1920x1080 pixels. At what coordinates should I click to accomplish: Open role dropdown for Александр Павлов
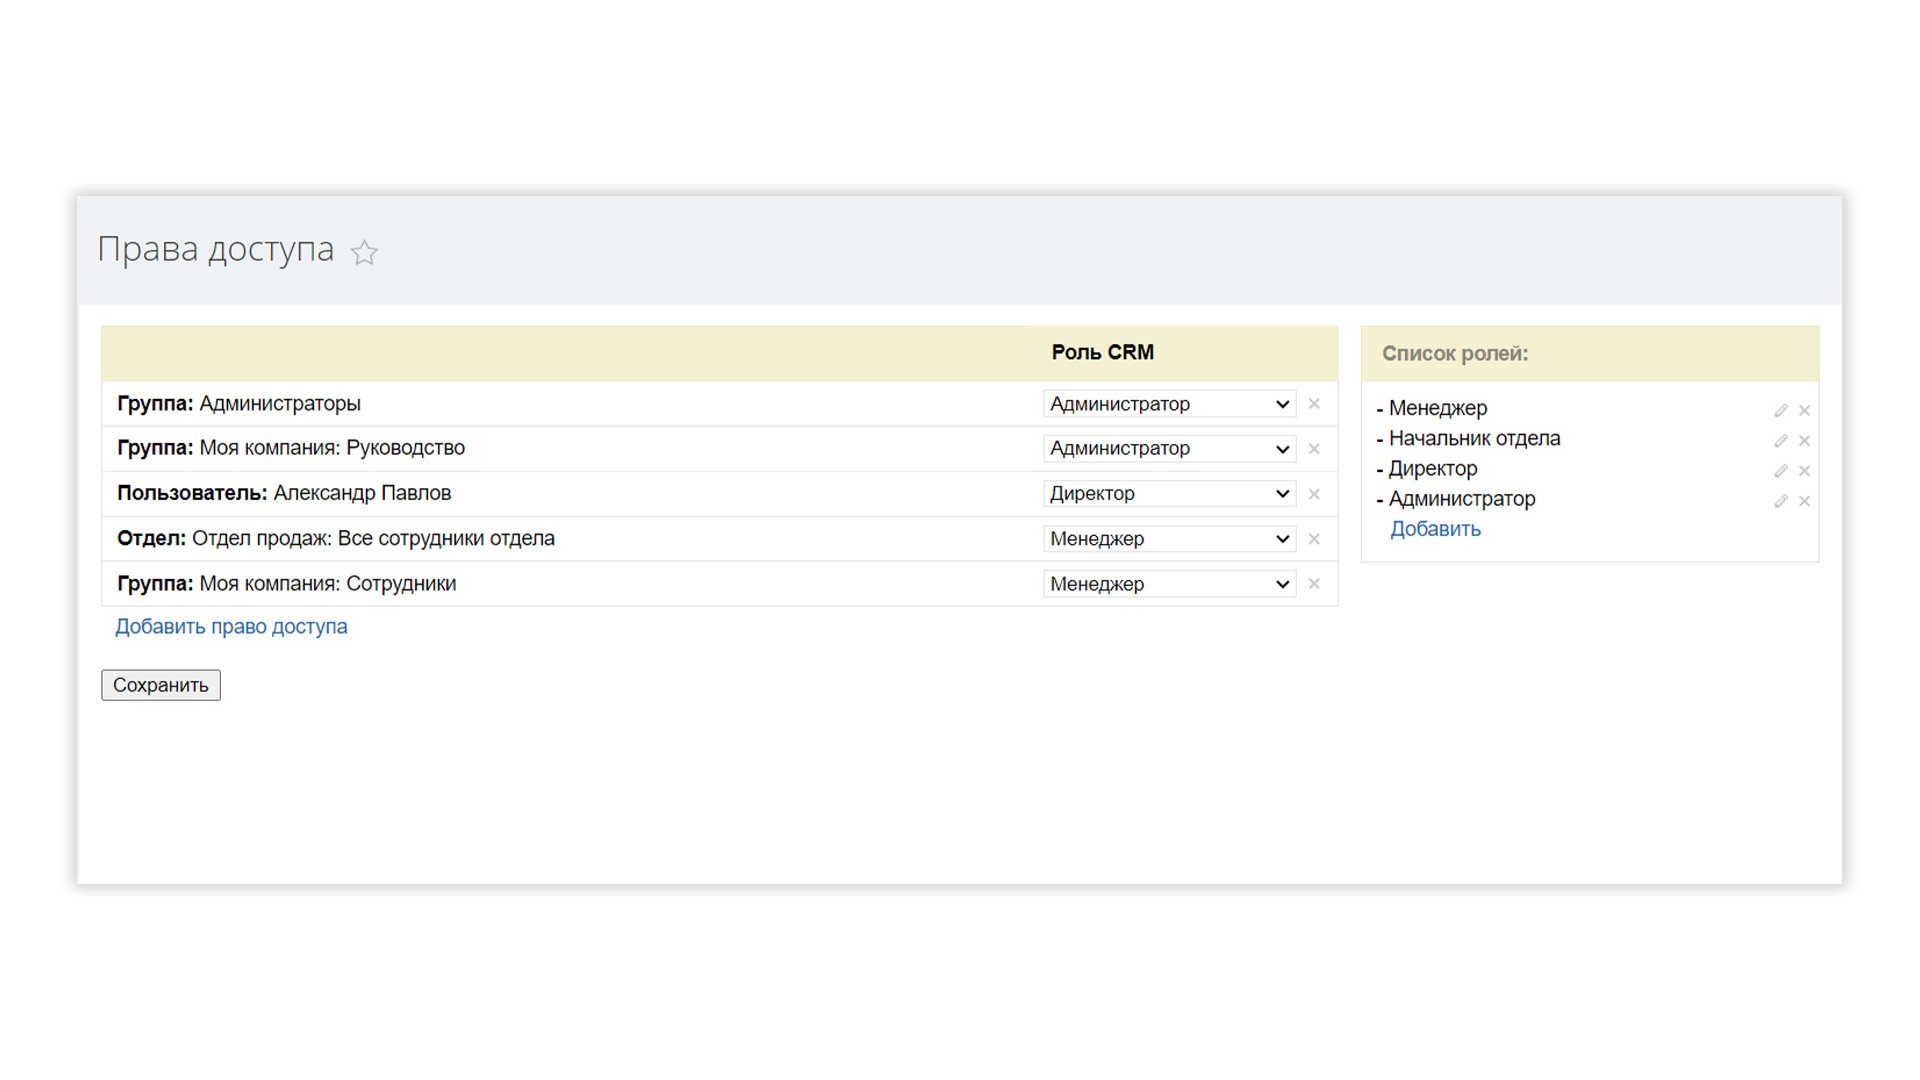pyautogui.click(x=1169, y=494)
